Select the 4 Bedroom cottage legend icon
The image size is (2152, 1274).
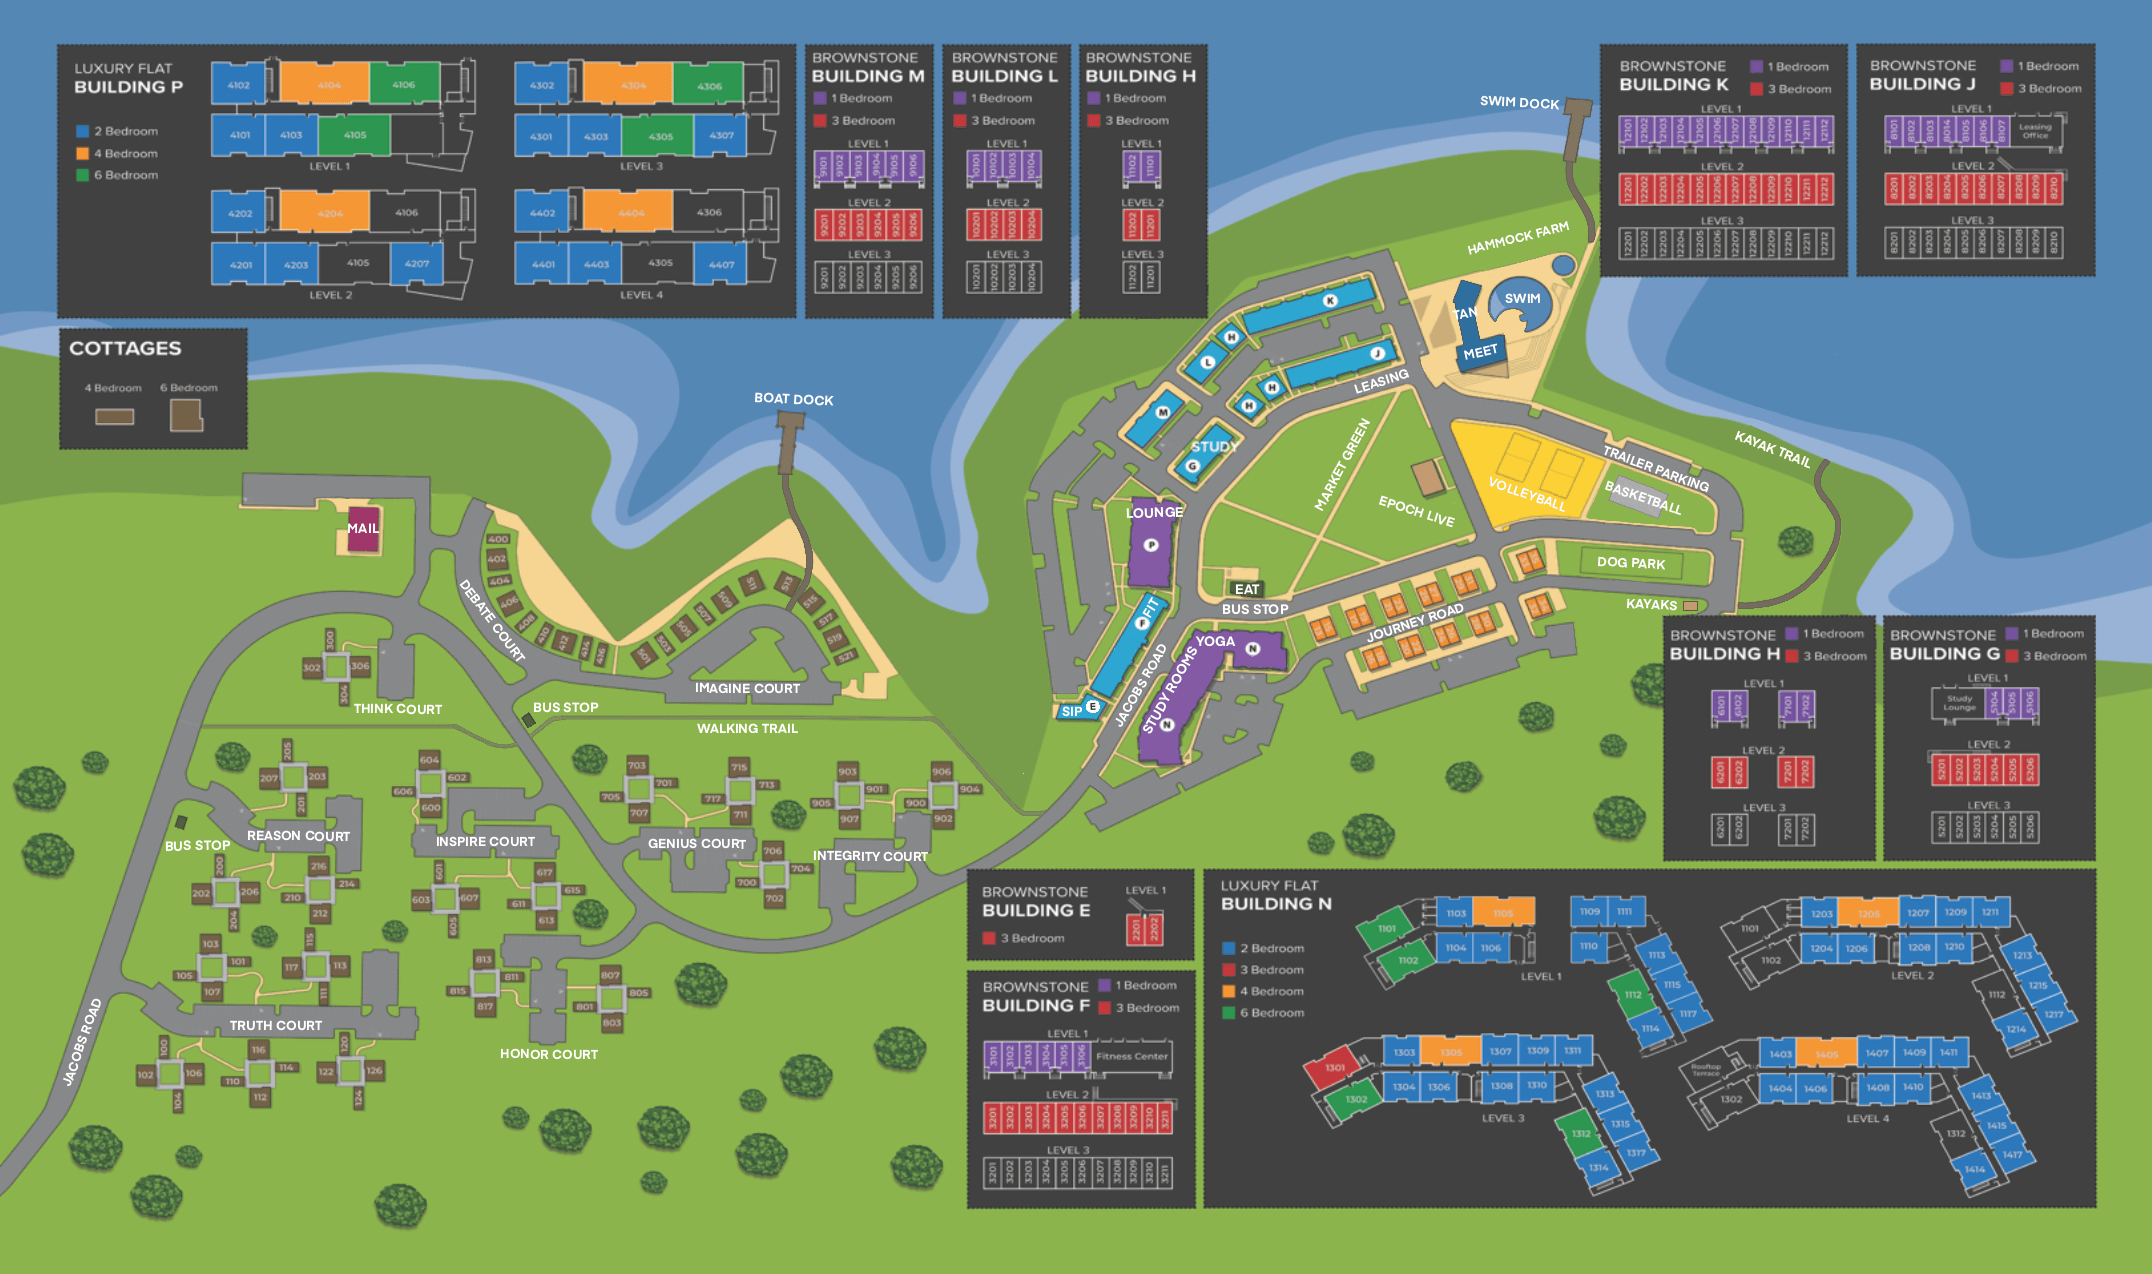(x=114, y=416)
